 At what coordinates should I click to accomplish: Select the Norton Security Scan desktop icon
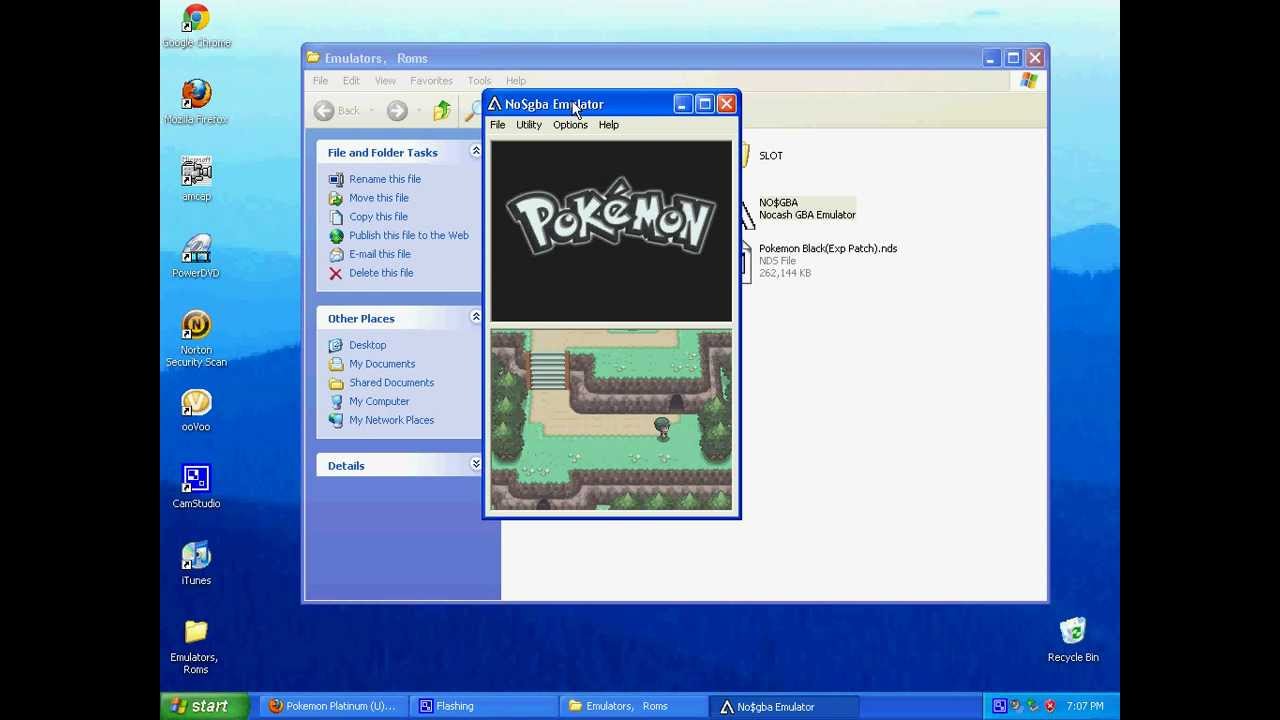coord(196,339)
